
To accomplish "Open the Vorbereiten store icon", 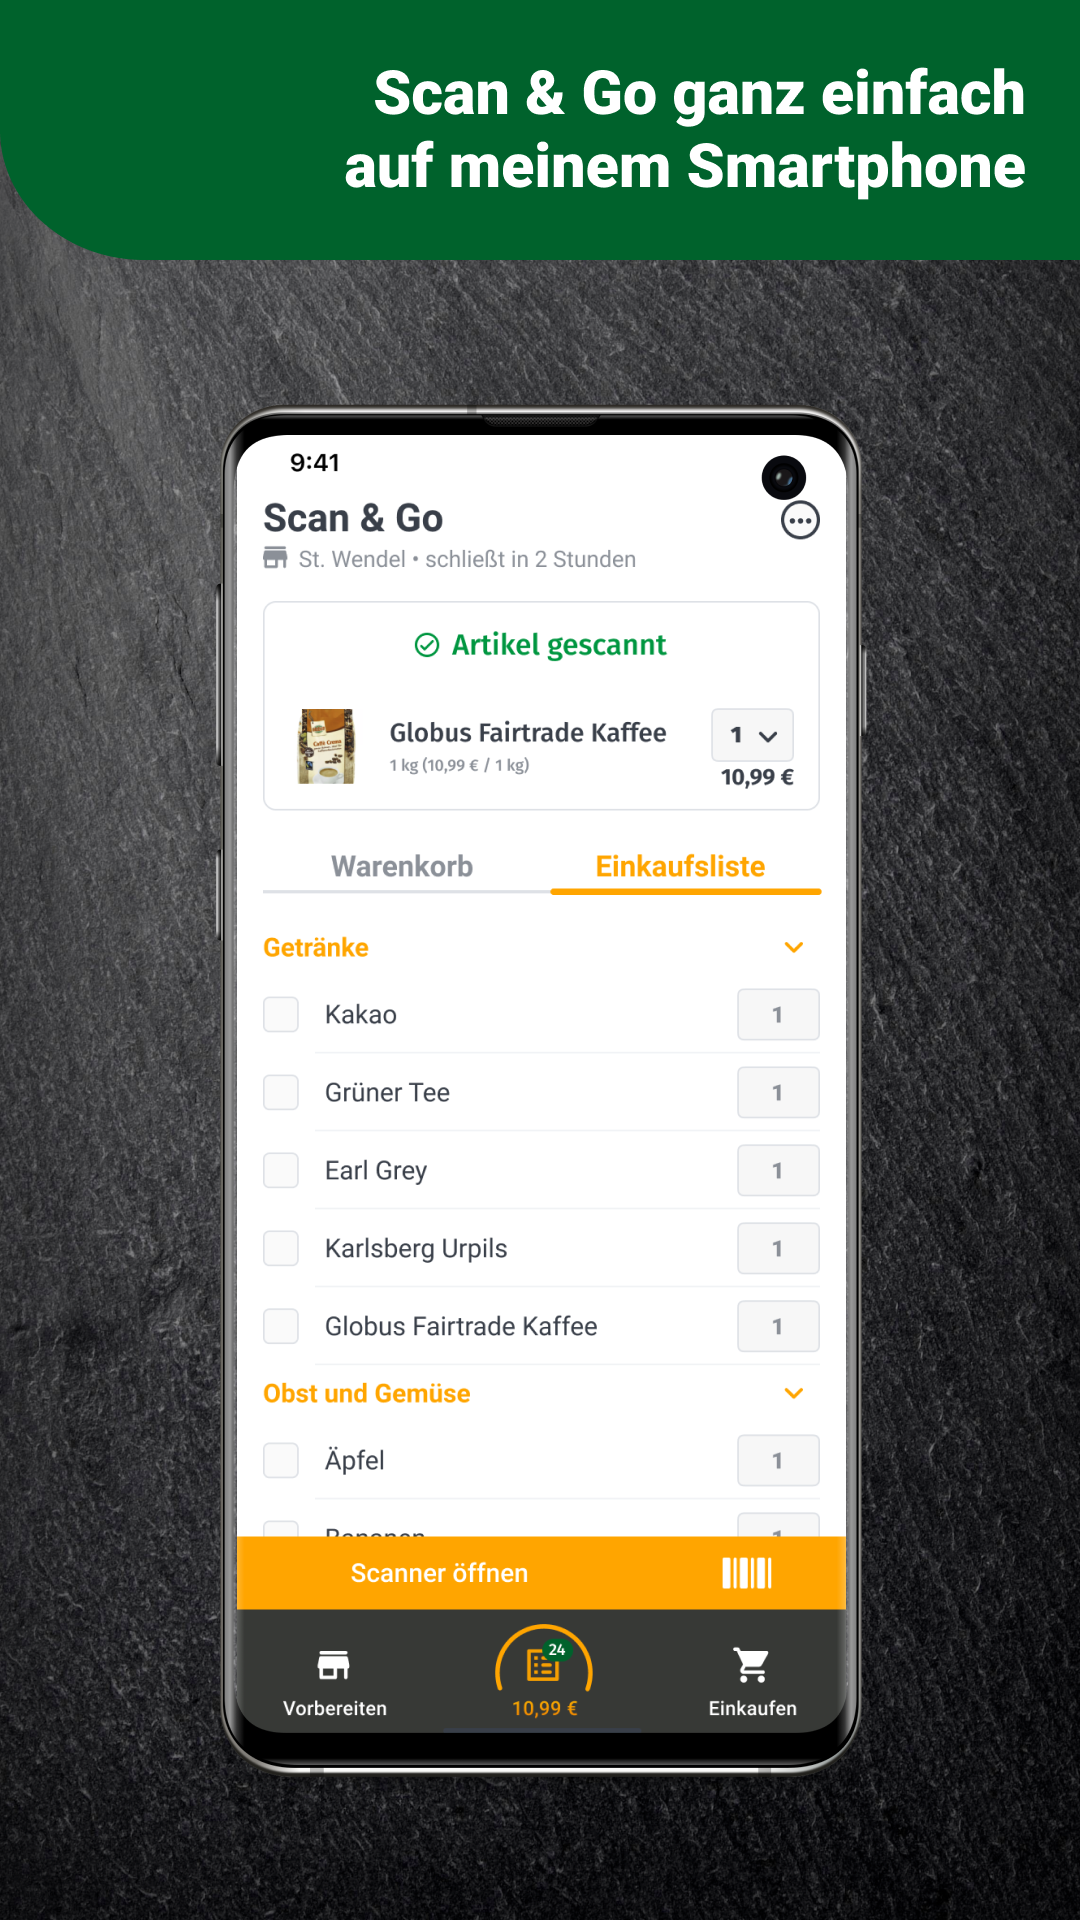I will (x=334, y=1665).
